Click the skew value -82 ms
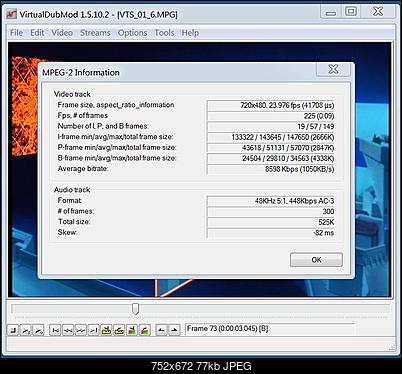The image size is (402, 374). [x=271, y=233]
